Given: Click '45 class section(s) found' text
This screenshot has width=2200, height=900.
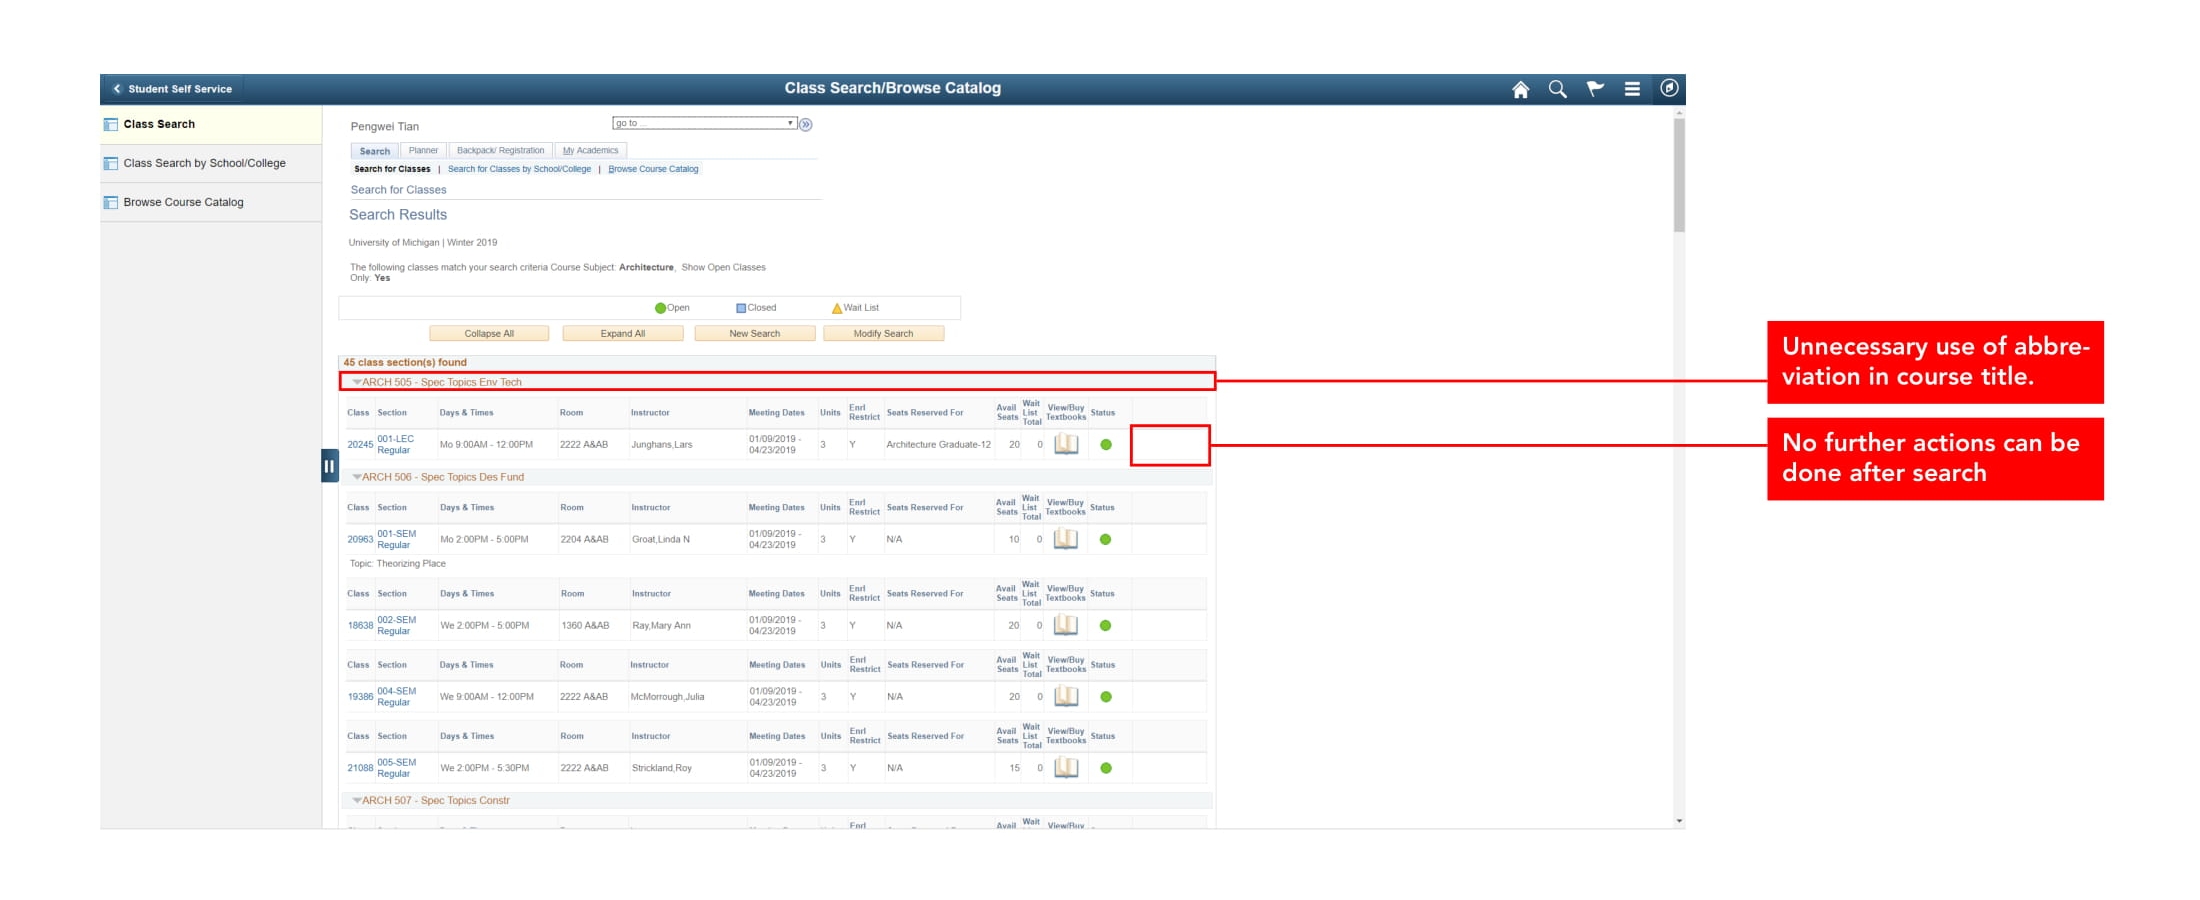Looking at the screenshot, I should coord(405,363).
